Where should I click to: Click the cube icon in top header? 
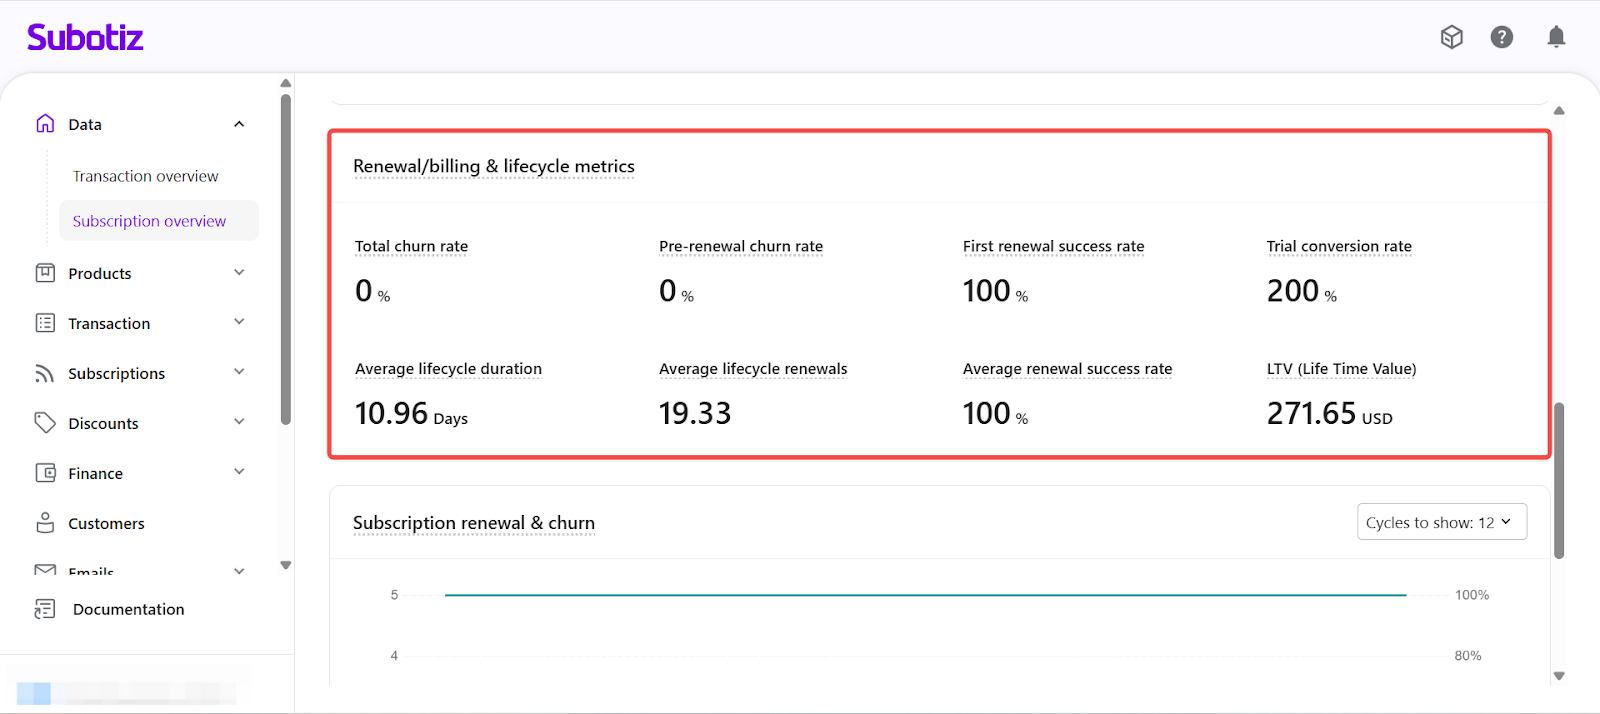pos(1452,37)
